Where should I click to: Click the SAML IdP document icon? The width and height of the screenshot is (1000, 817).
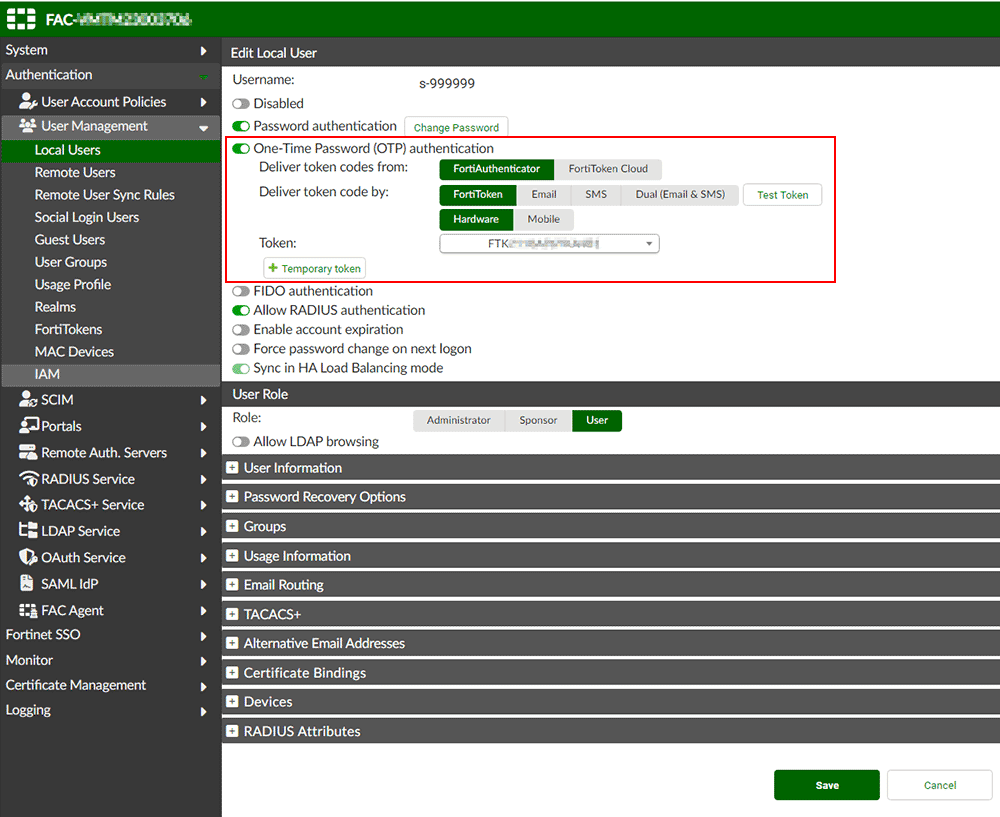tap(27, 583)
